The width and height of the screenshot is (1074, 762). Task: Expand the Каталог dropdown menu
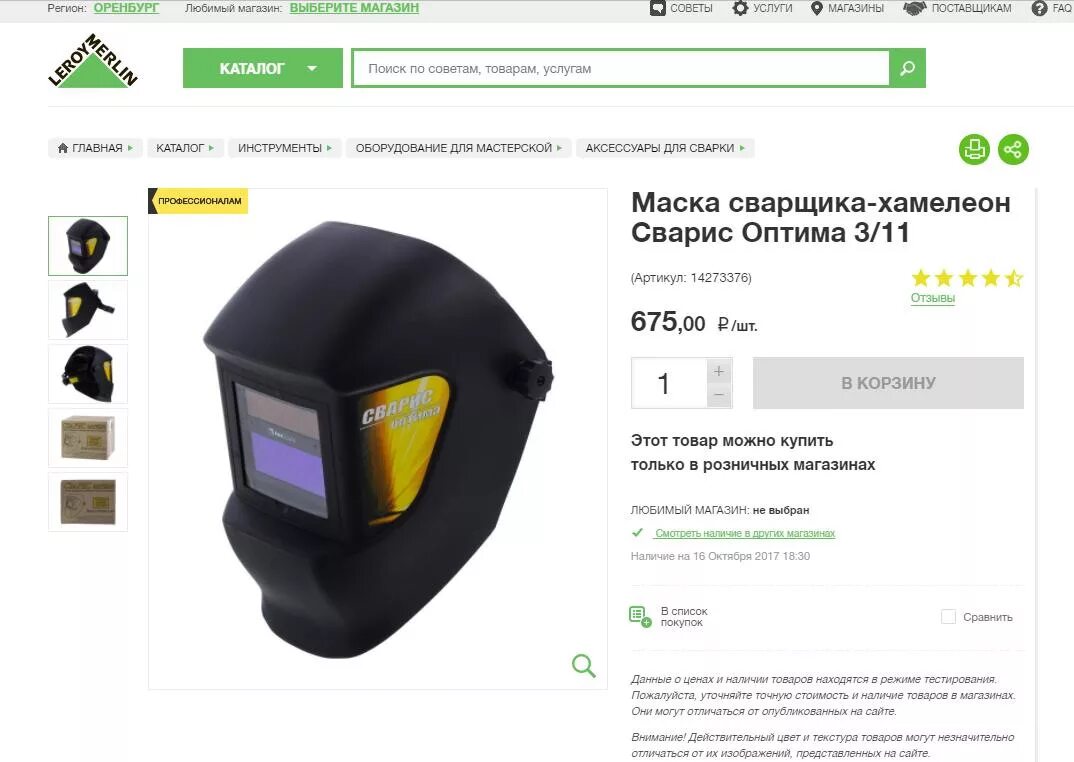tap(263, 68)
